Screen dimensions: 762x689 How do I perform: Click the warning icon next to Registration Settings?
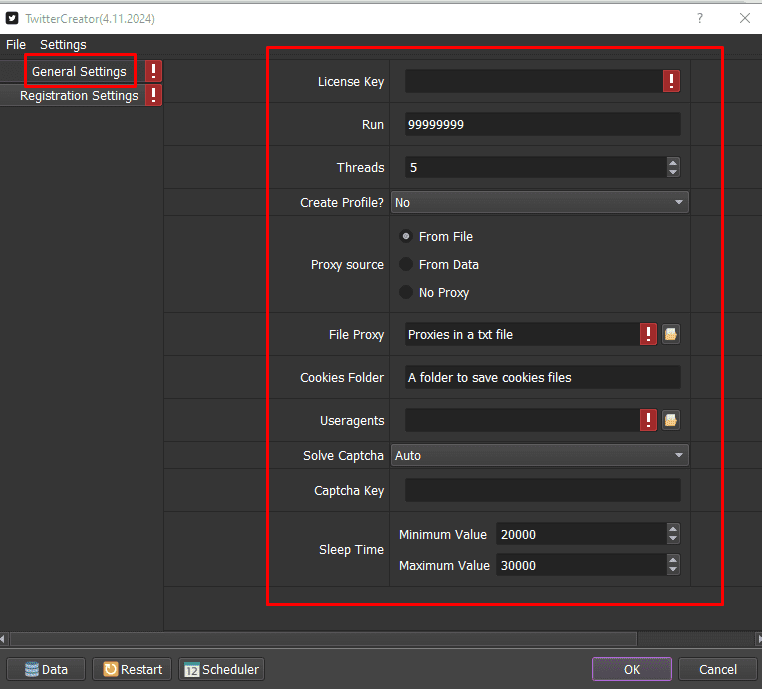coord(154,95)
